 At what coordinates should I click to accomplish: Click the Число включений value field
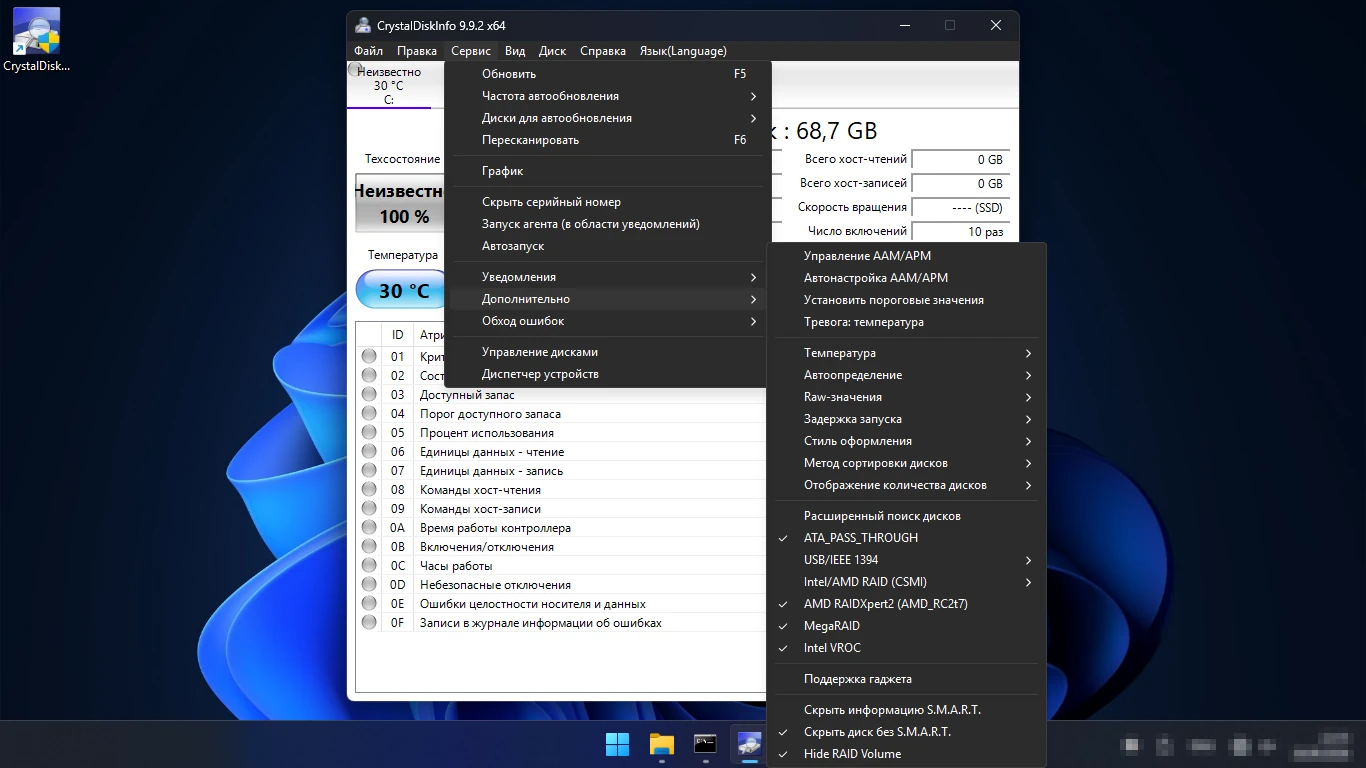[x=960, y=232]
